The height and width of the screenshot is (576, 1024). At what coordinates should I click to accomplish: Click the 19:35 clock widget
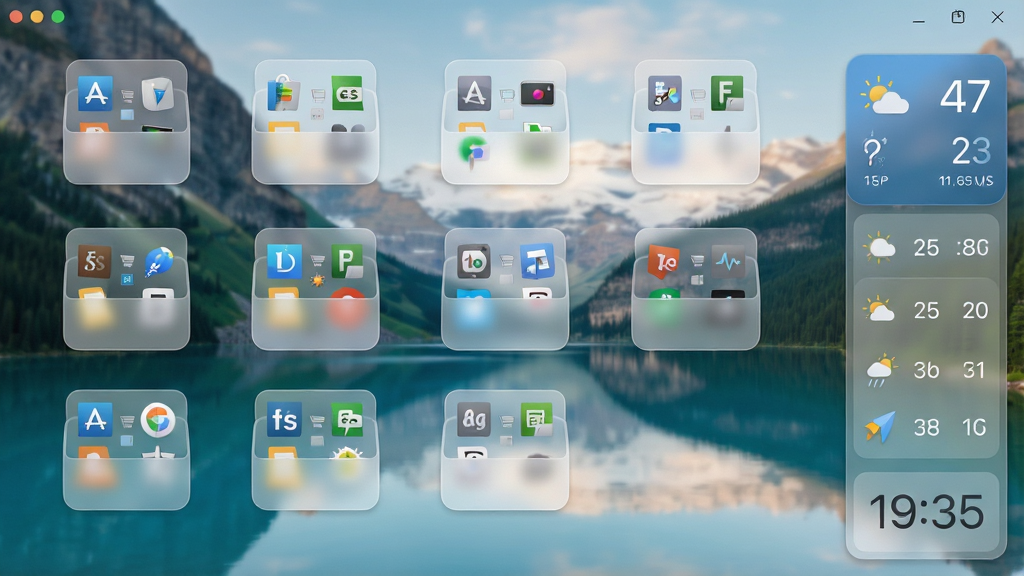926,511
